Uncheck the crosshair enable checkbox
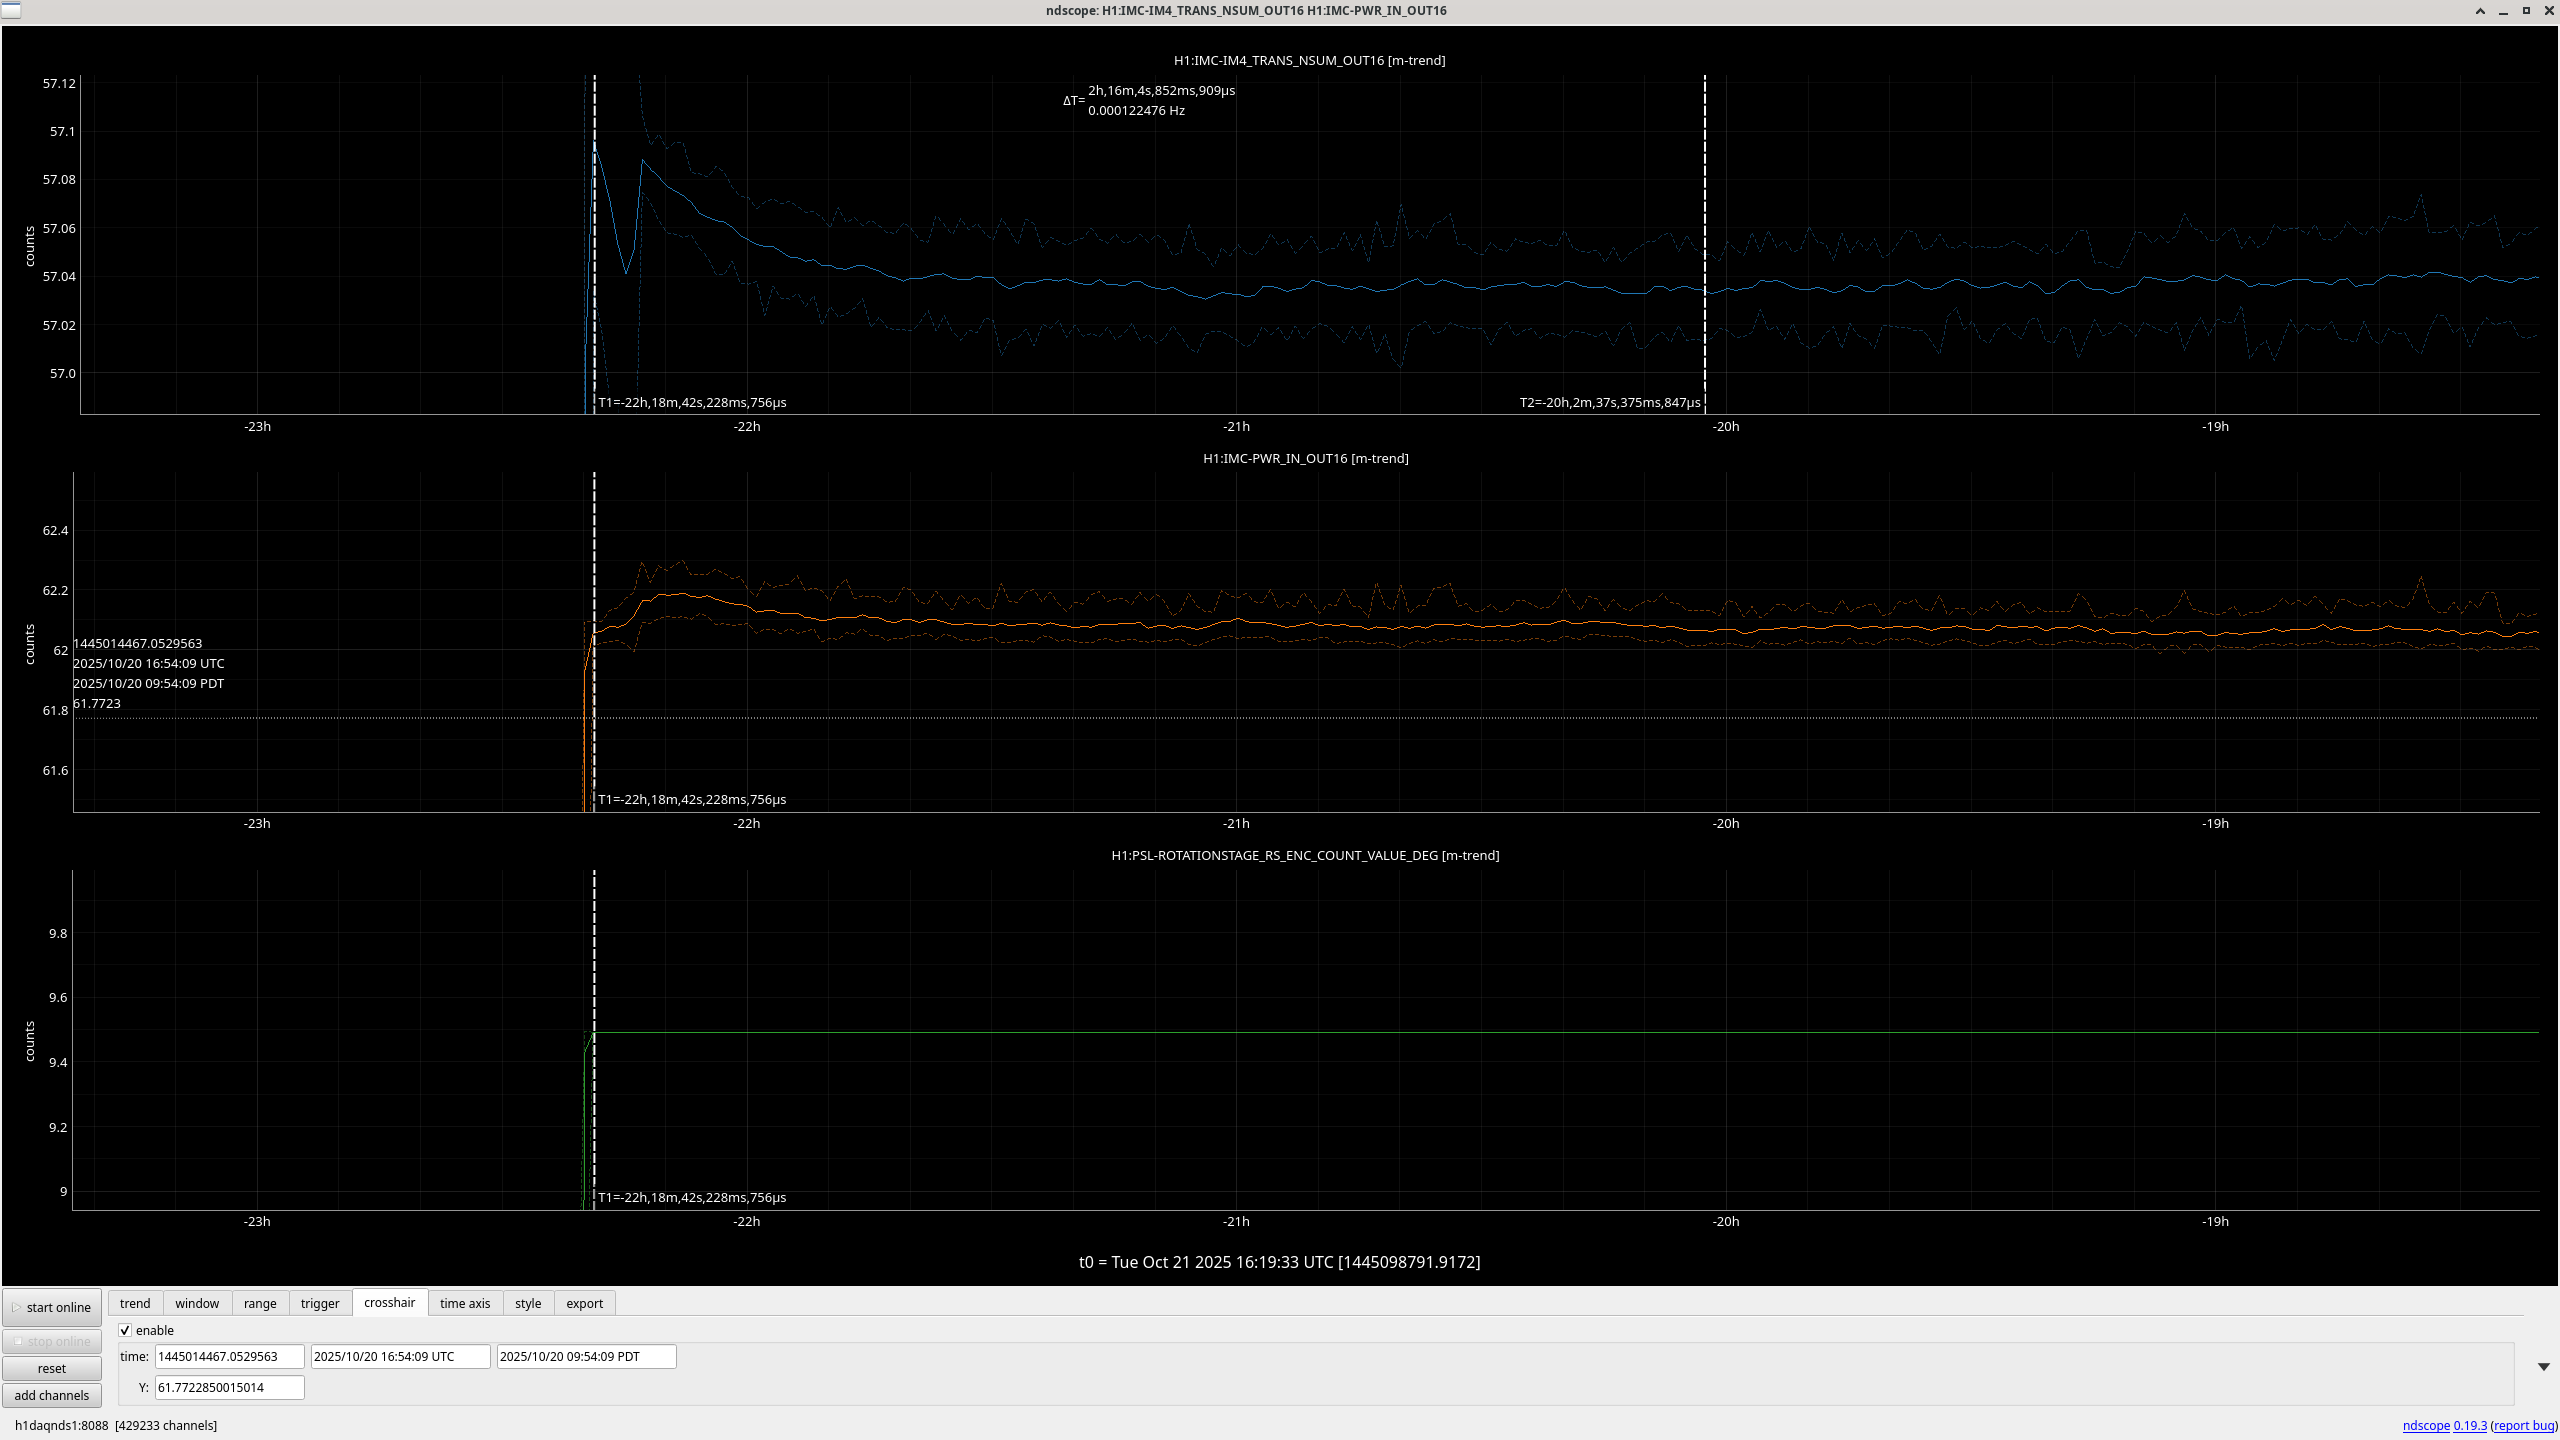The image size is (2560, 1440). pos(126,1330)
